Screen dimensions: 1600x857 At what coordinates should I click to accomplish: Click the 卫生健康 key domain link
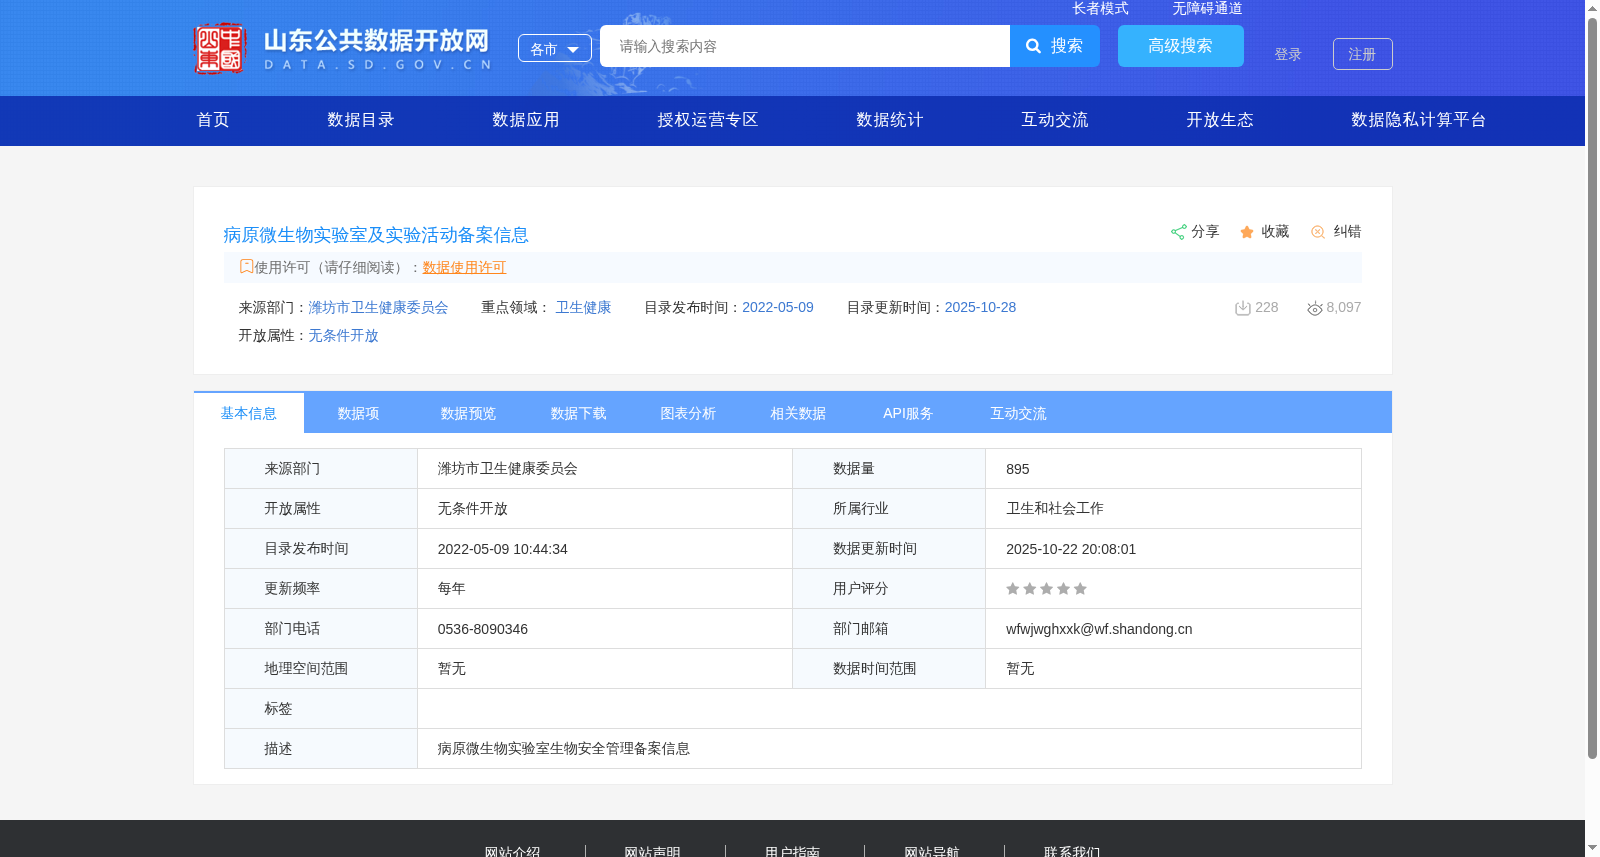pyautogui.click(x=584, y=308)
